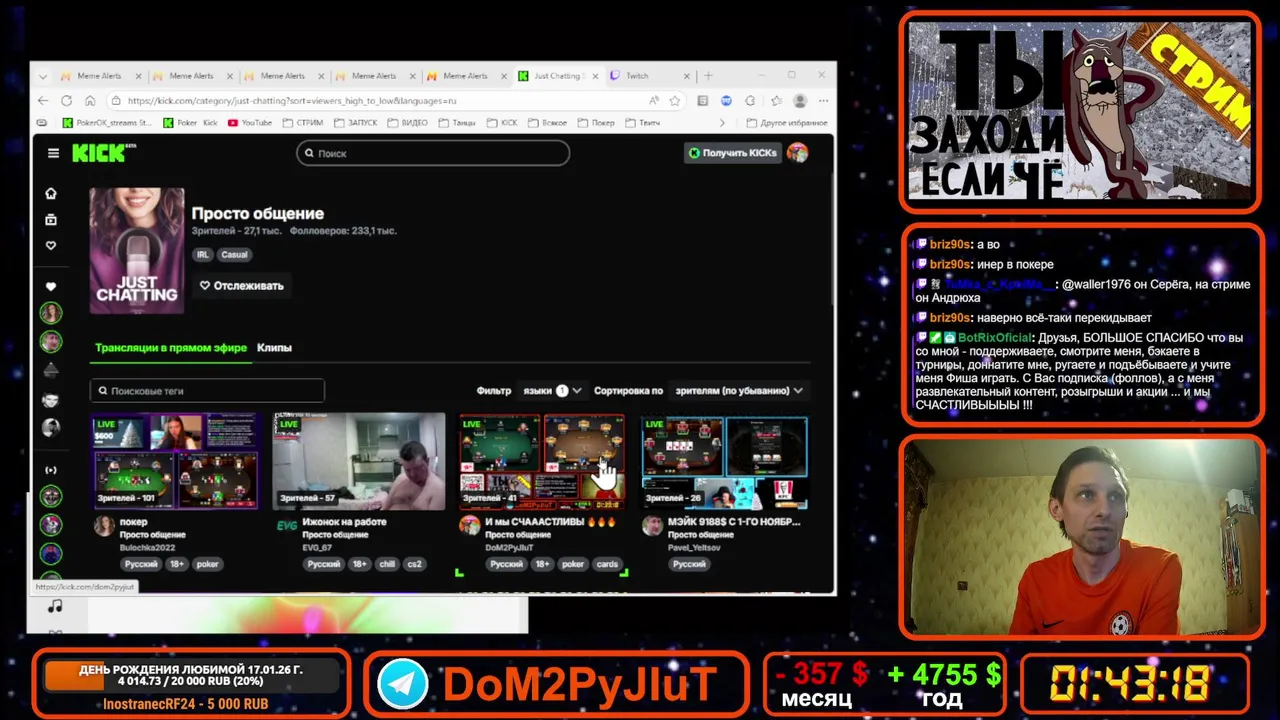Open the PokerOK_streams bookmark
Screen dimensions: 1280x720
tap(107, 123)
